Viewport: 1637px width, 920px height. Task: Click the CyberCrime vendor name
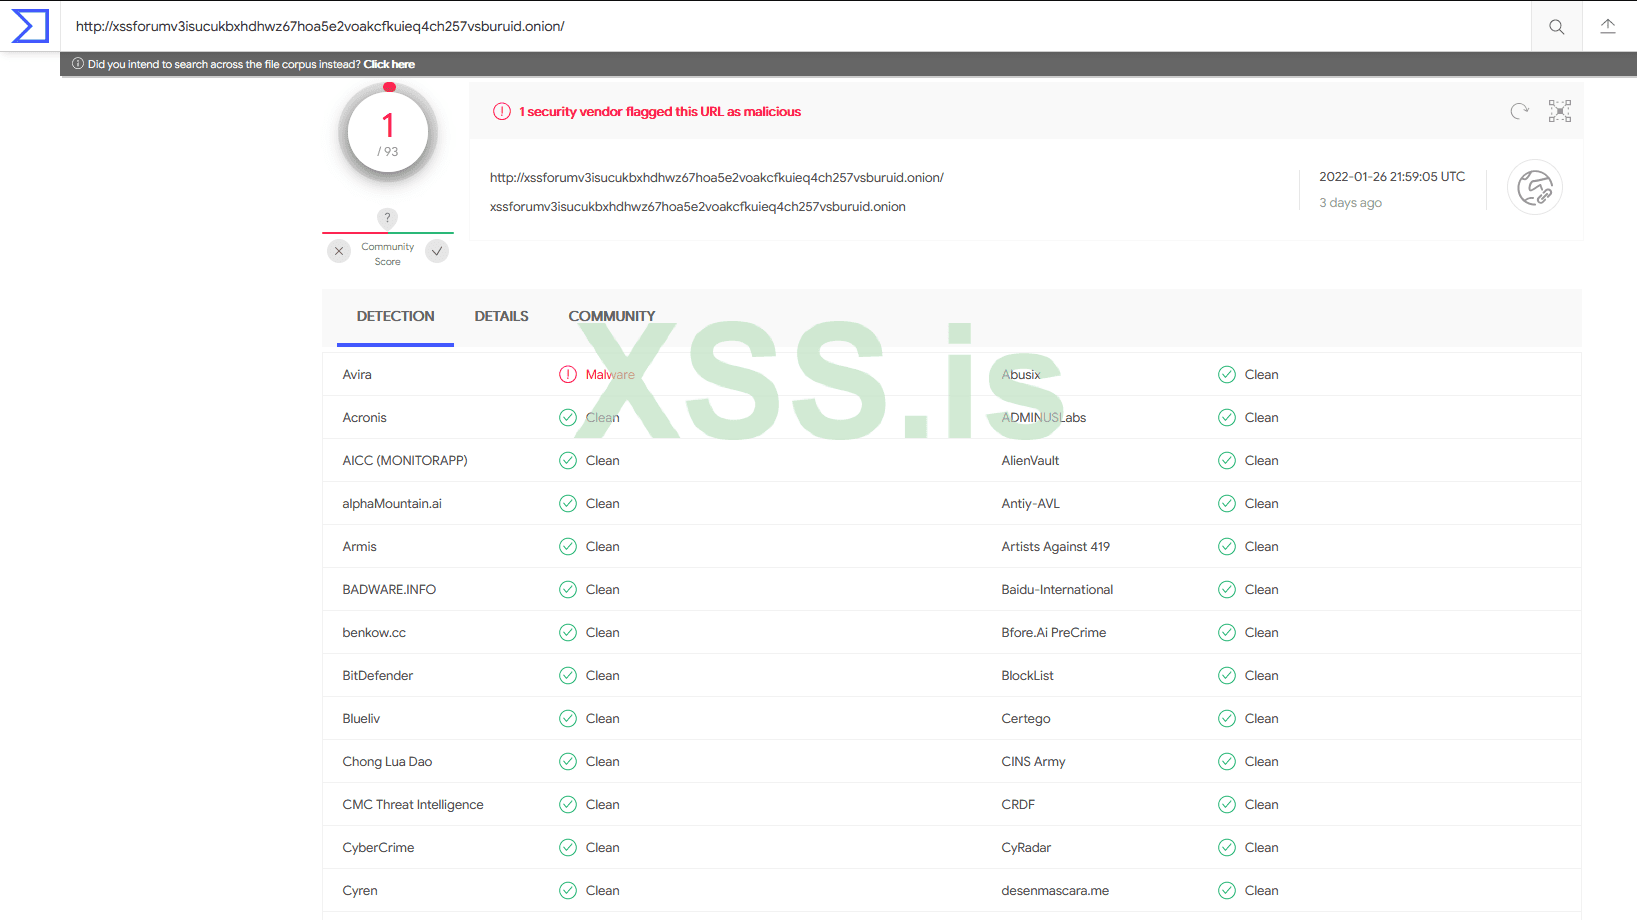coord(378,848)
